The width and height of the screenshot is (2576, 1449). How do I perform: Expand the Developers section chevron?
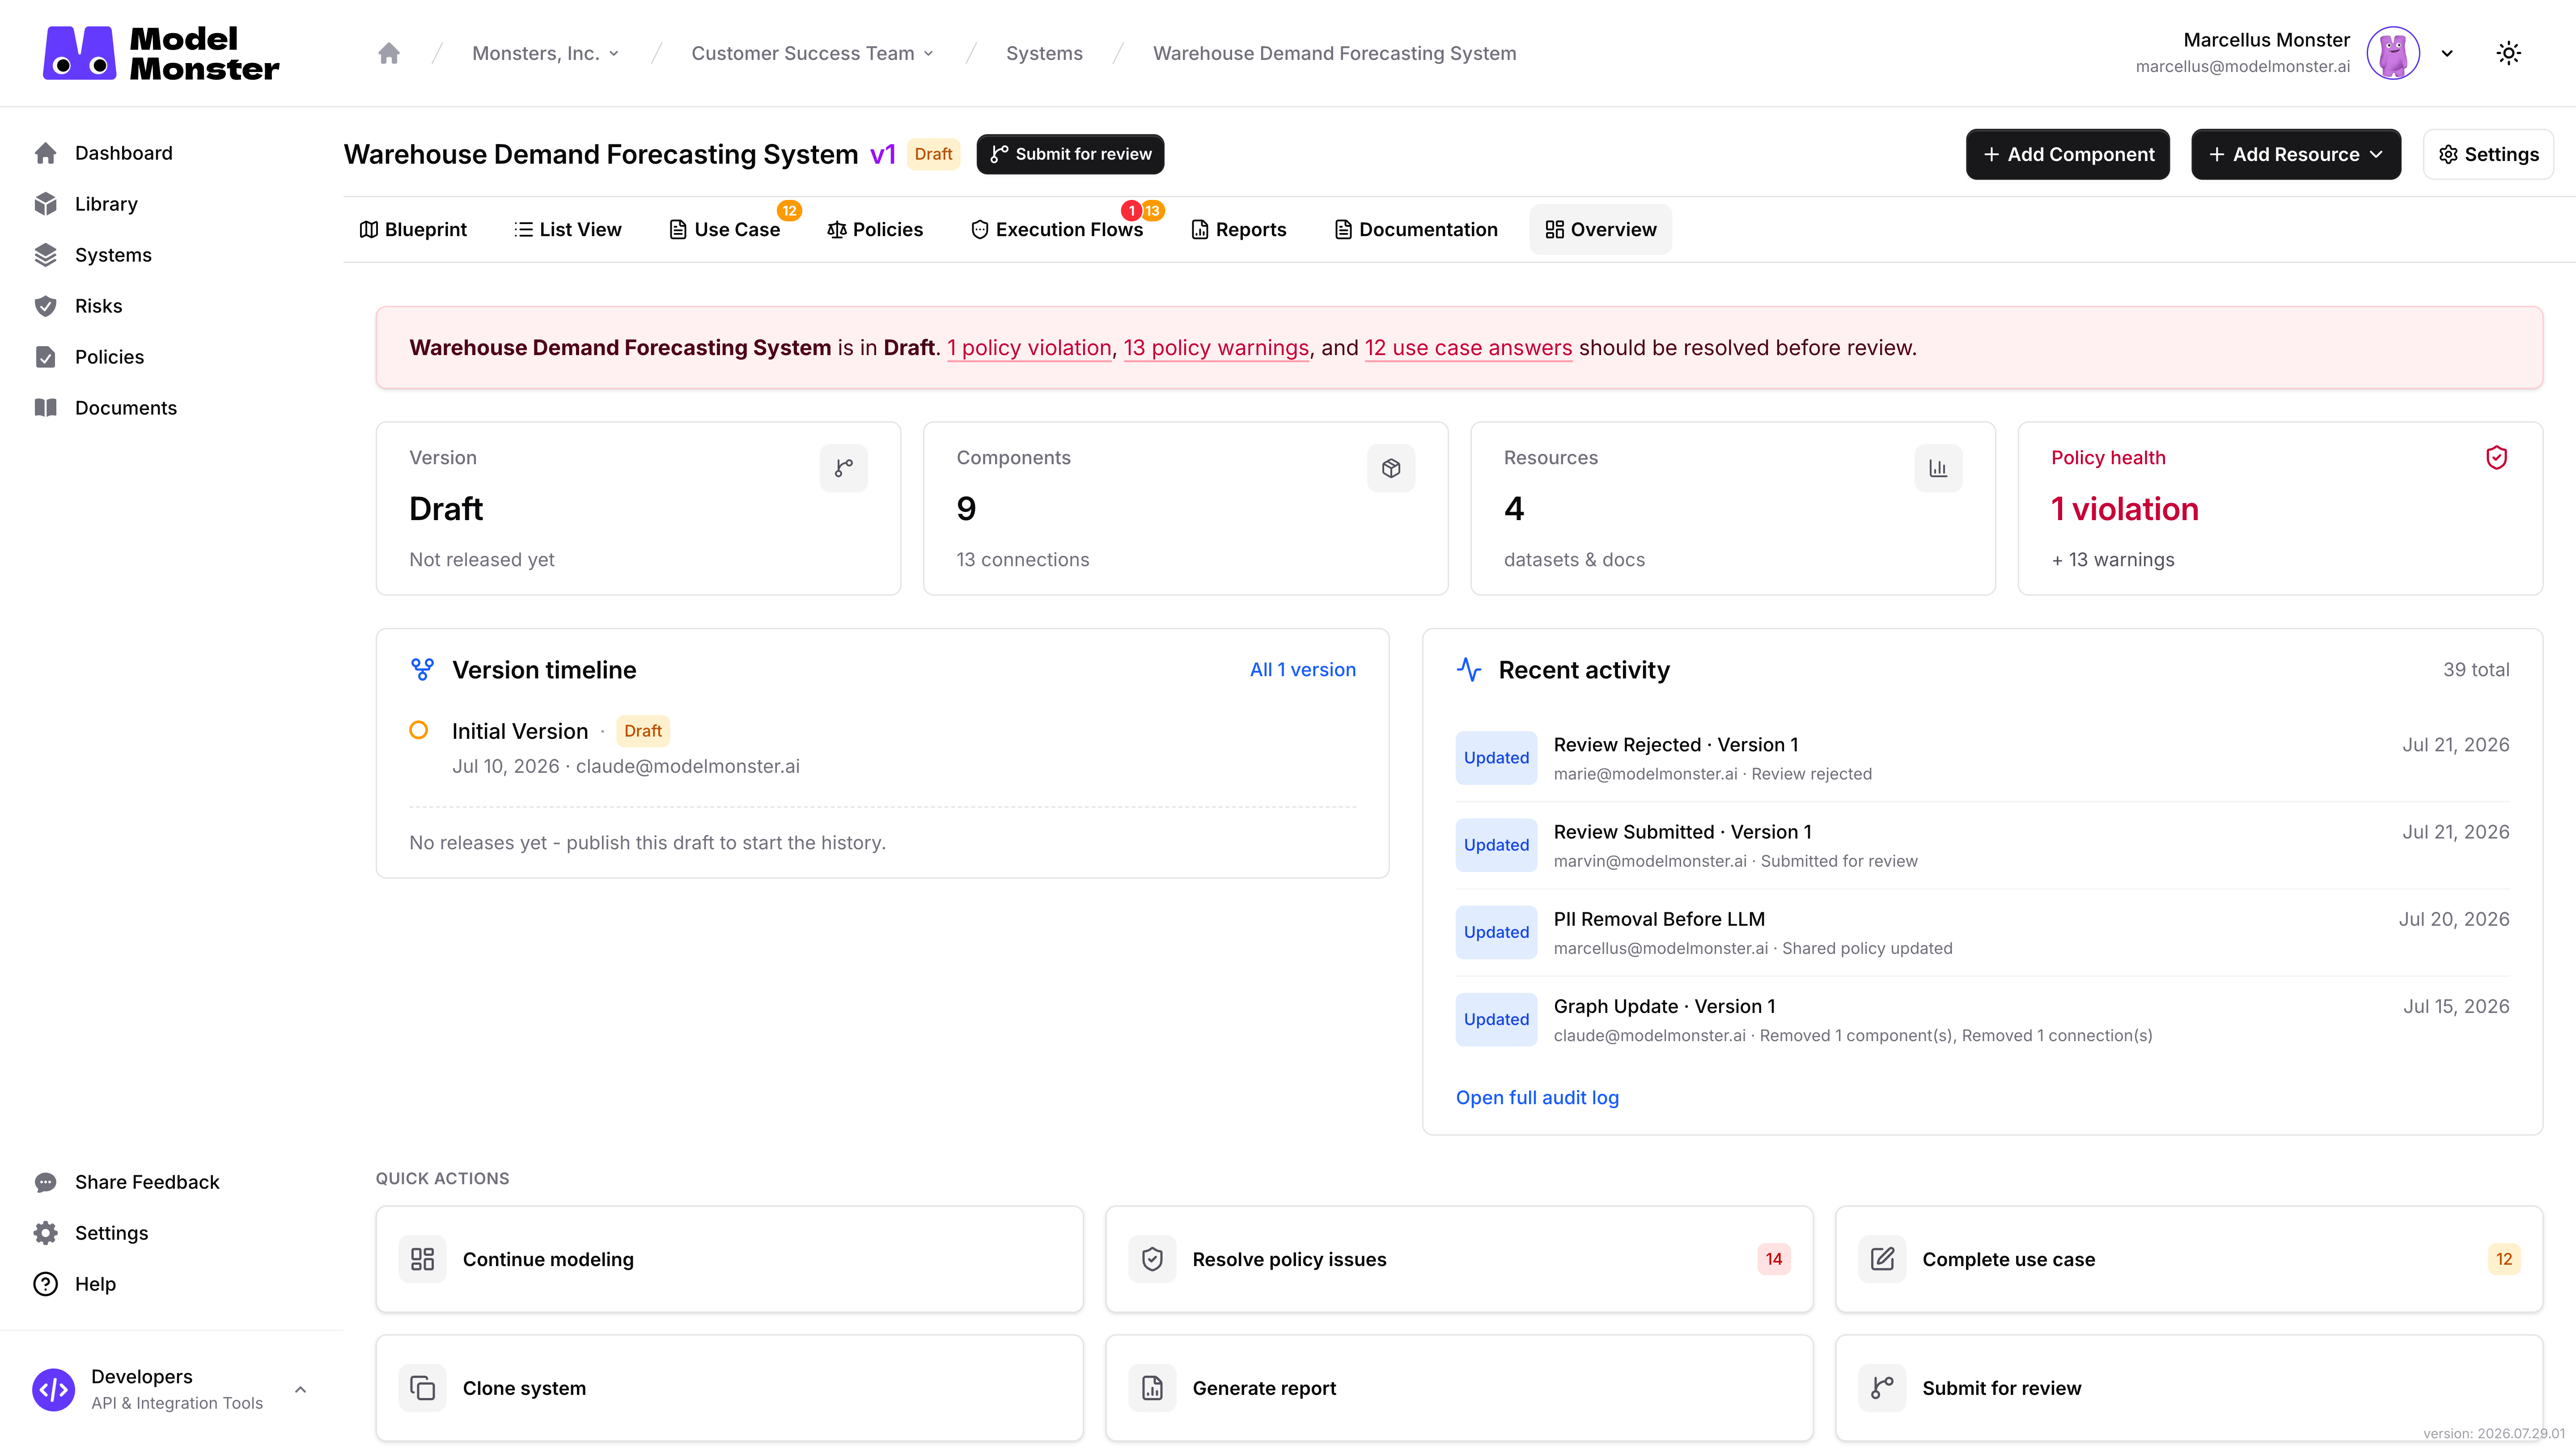(x=300, y=1390)
